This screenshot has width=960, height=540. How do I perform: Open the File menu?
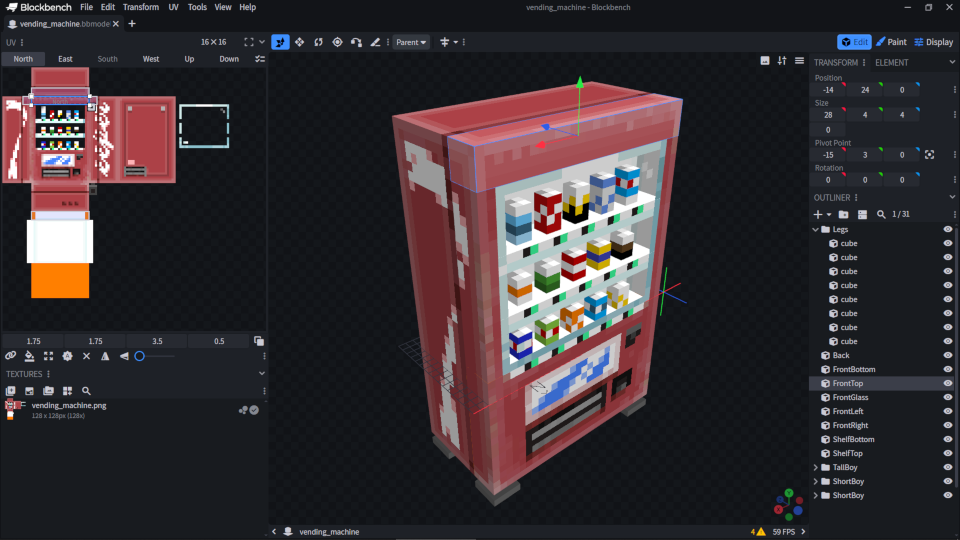coord(86,7)
